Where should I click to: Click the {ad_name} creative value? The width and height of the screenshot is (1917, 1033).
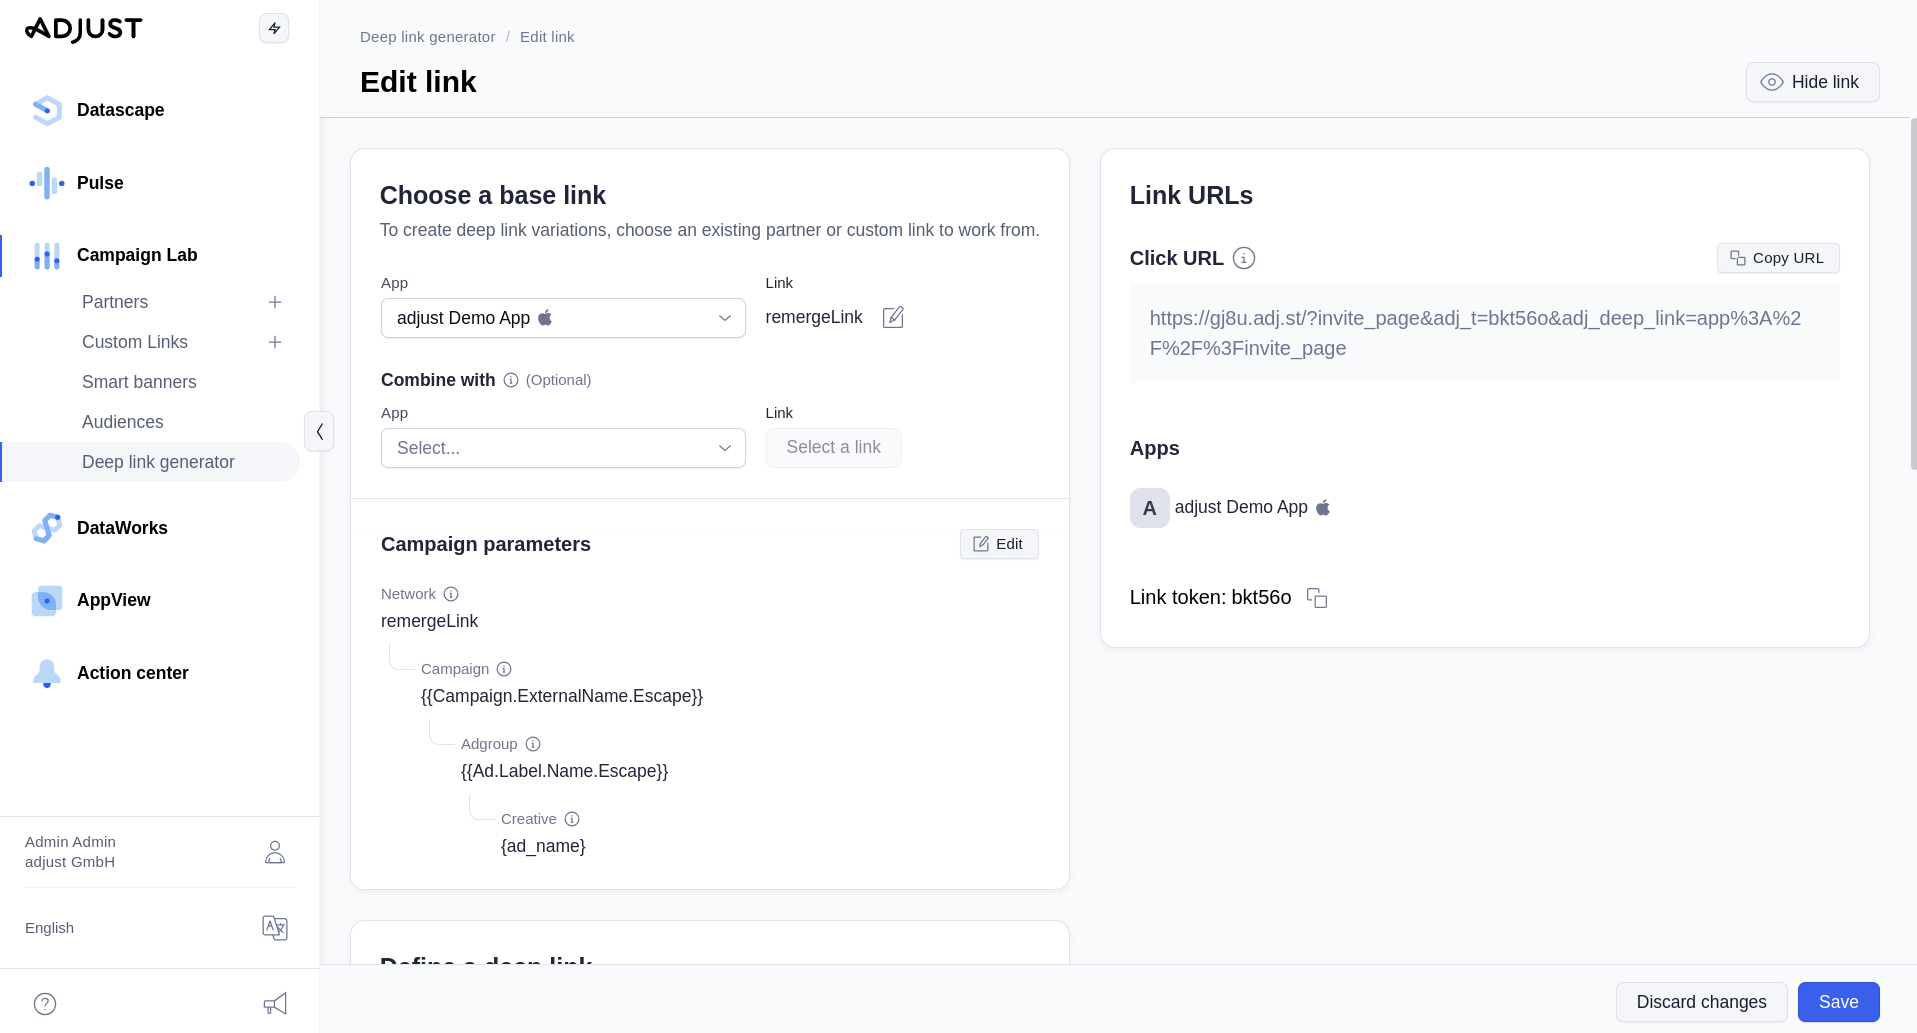(x=543, y=846)
